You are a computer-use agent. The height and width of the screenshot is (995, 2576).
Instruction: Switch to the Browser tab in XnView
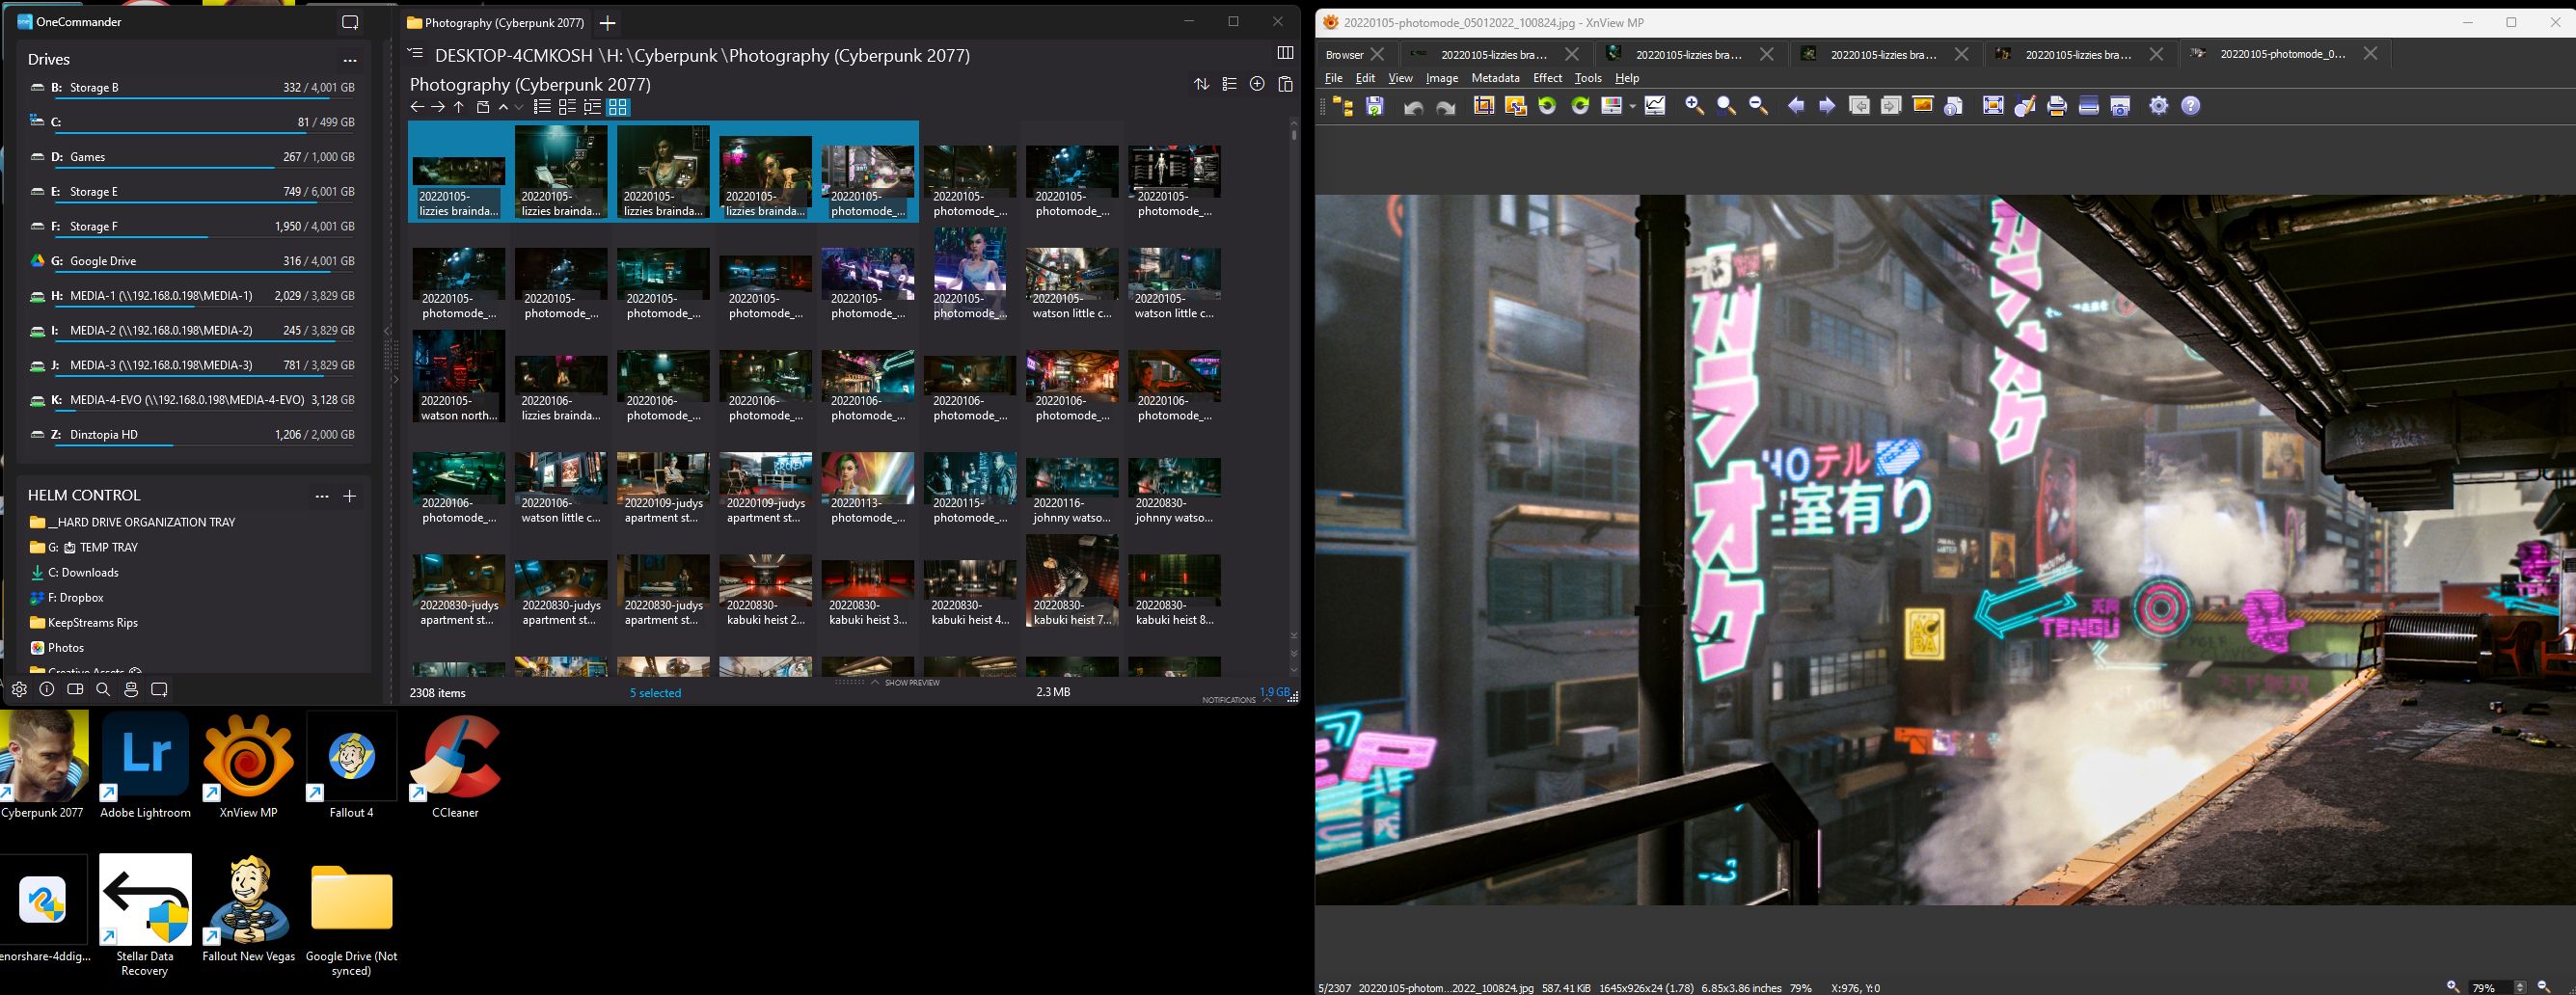click(x=1344, y=55)
